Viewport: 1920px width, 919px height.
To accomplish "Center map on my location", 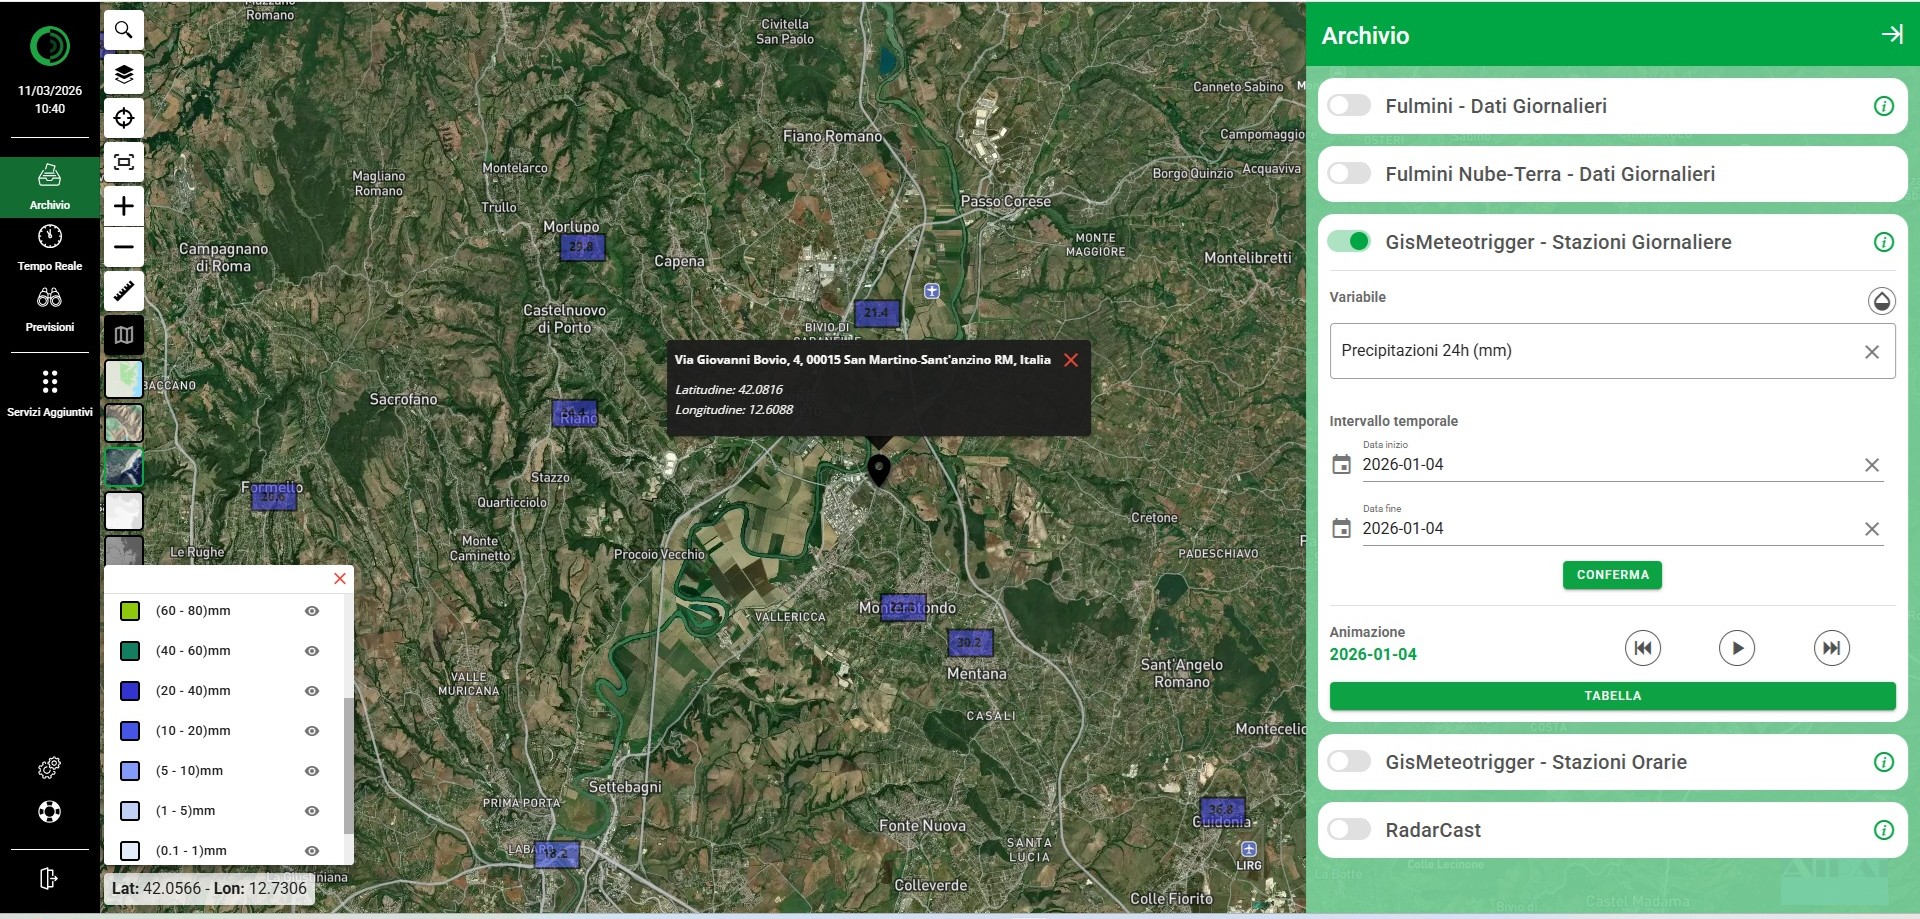I will pos(124,118).
